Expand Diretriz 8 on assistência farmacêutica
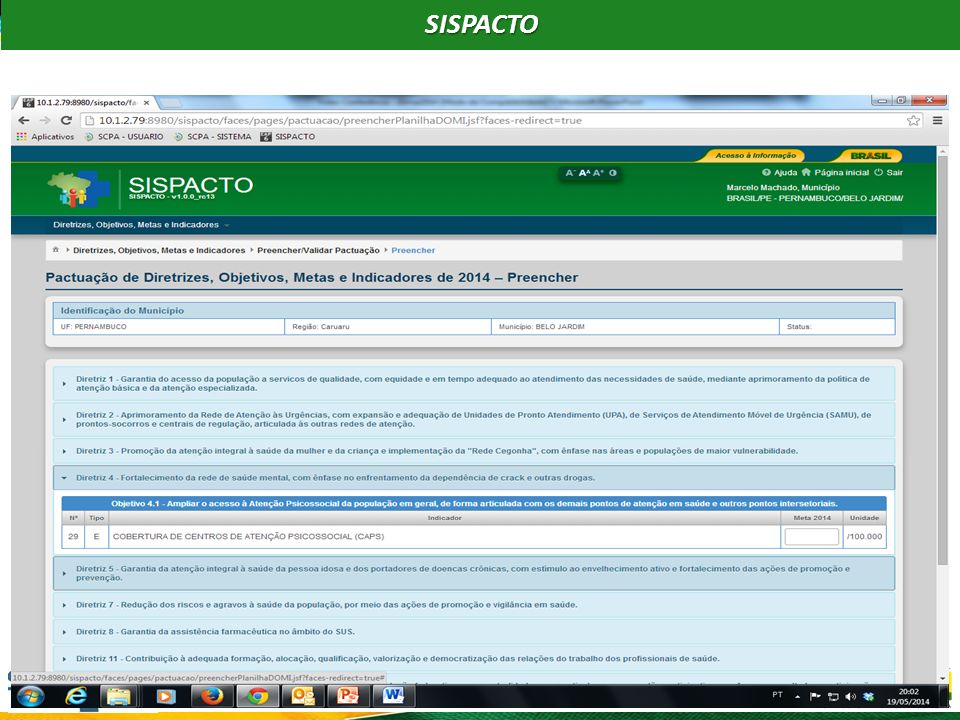Viewport: 960px width, 720px height. (474, 632)
